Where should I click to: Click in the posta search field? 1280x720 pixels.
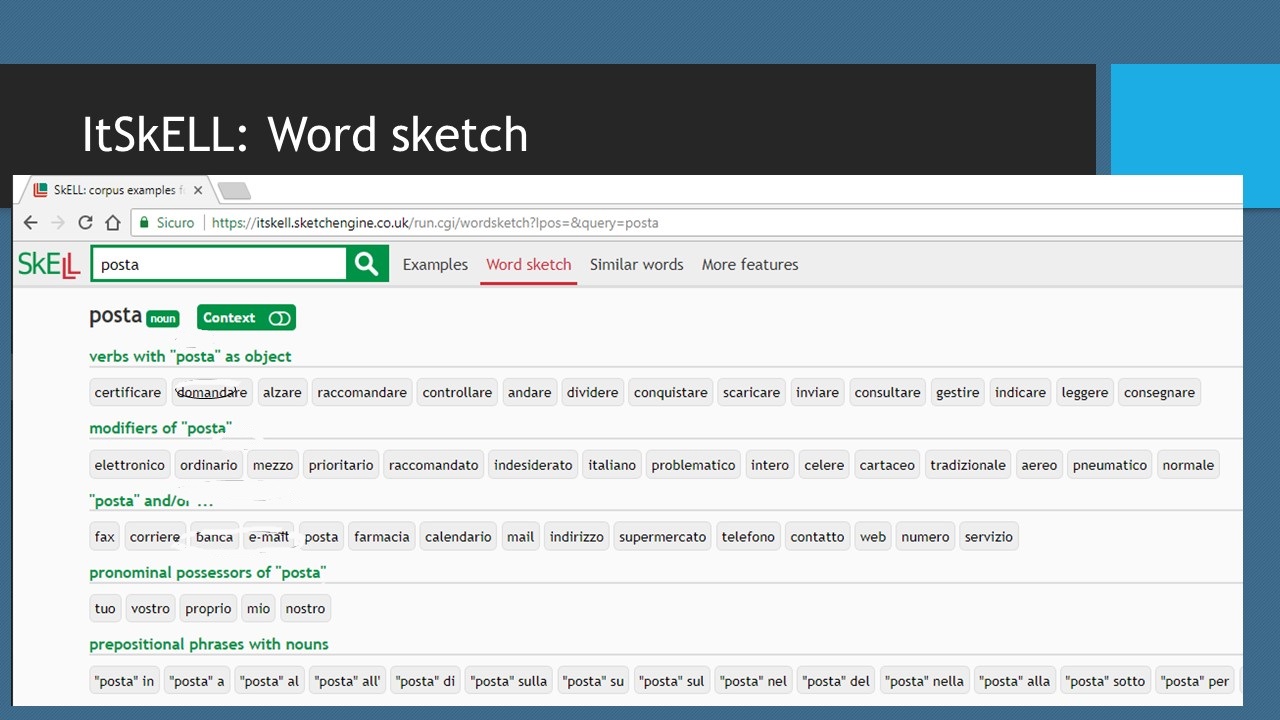click(220, 265)
